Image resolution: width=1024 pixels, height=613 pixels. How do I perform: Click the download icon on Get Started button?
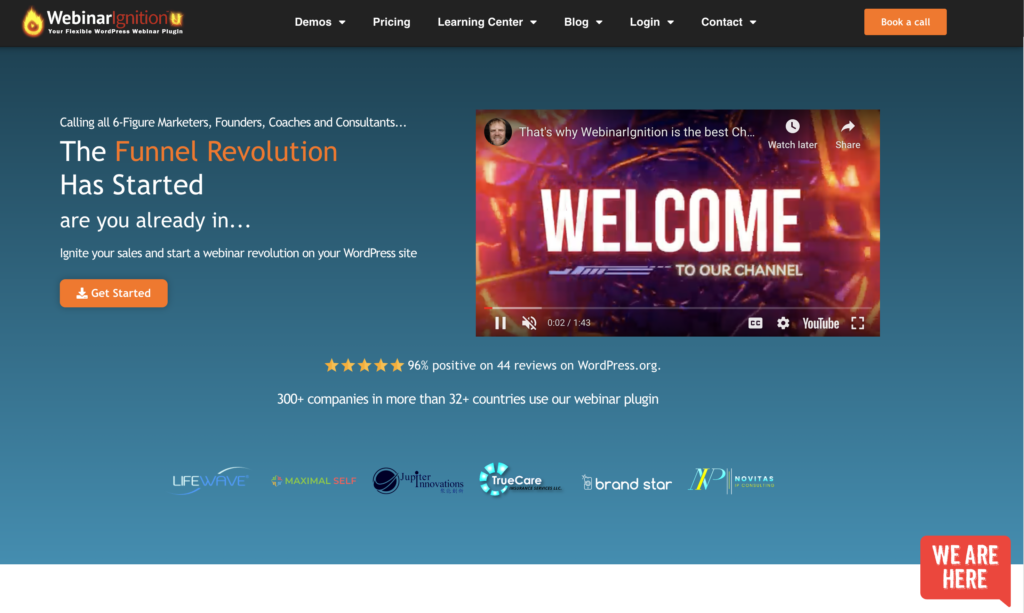tap(80, 293)
